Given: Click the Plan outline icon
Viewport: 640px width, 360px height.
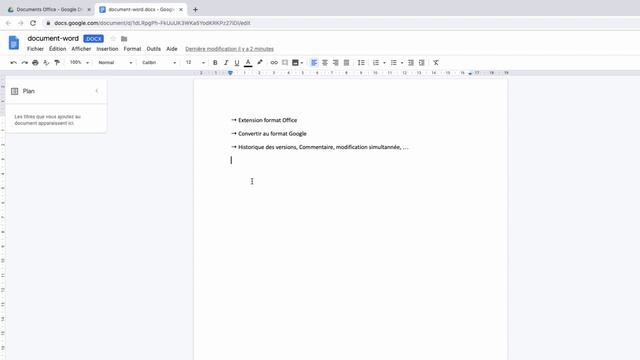Looking at the screenshot, I should click(x=15, y=91).
